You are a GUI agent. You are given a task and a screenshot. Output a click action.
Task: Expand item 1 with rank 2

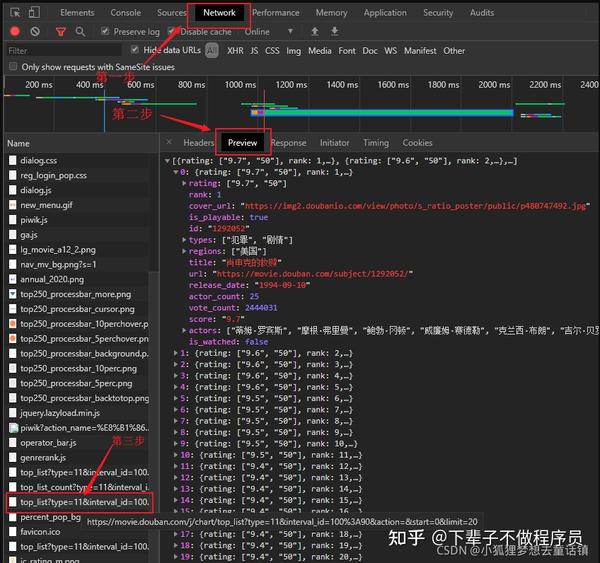point(176,353)
